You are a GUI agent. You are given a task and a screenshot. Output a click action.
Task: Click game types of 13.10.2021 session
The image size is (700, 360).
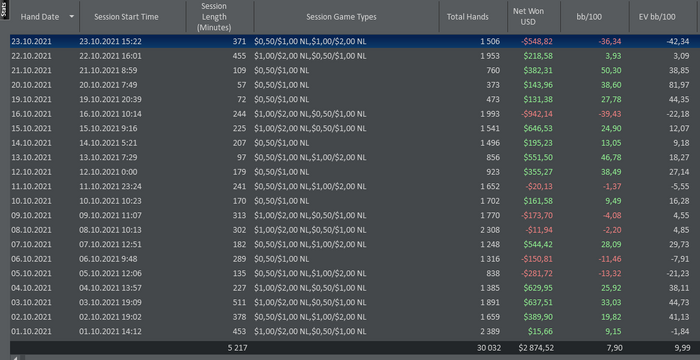tap(310, 158)
